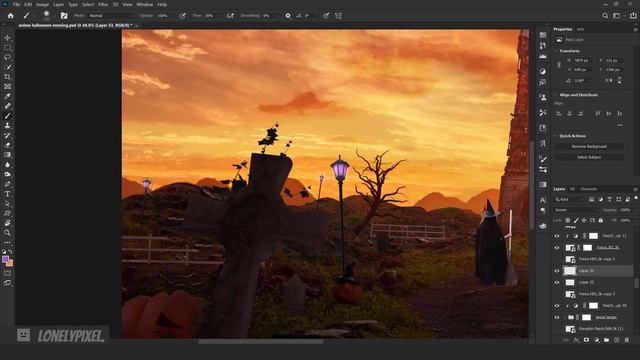Create new adjustment layer icon
The width and height of the screenshot is (640, 360).
click(597, 340)
